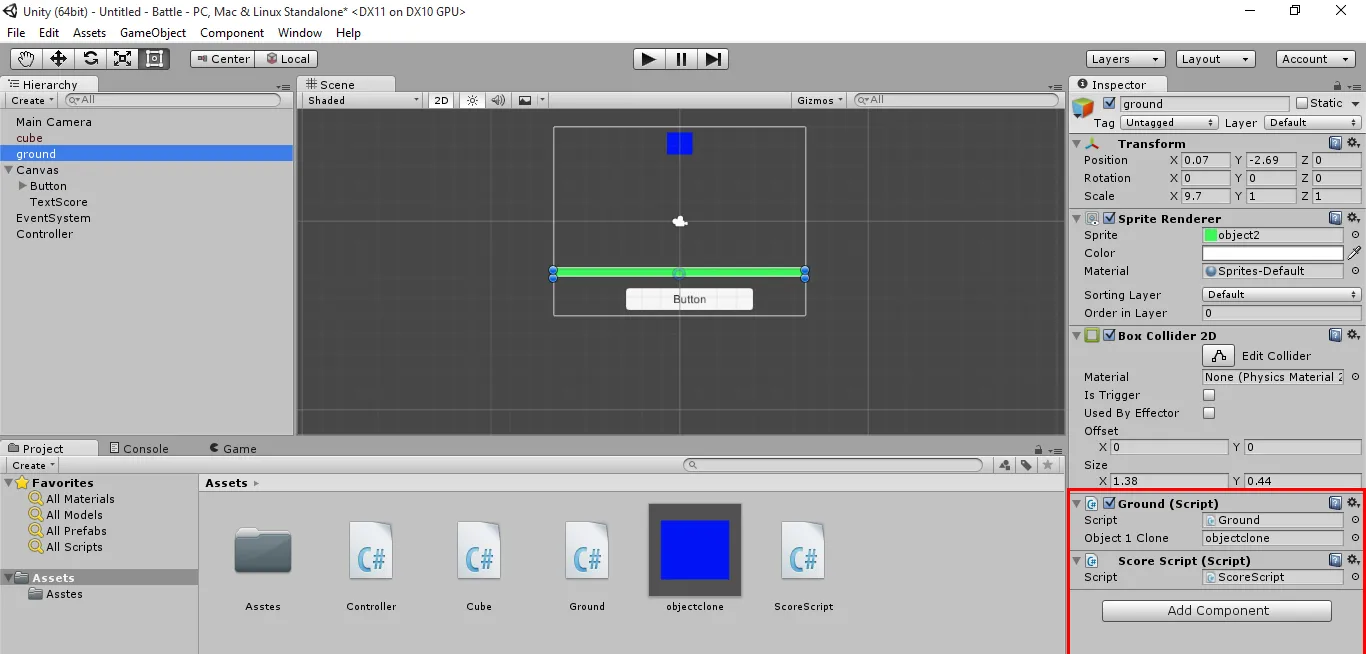The width and height of the screenshot is (1366, 654).
Task: Open Score Script help book icon
Action: [1335, 560]
